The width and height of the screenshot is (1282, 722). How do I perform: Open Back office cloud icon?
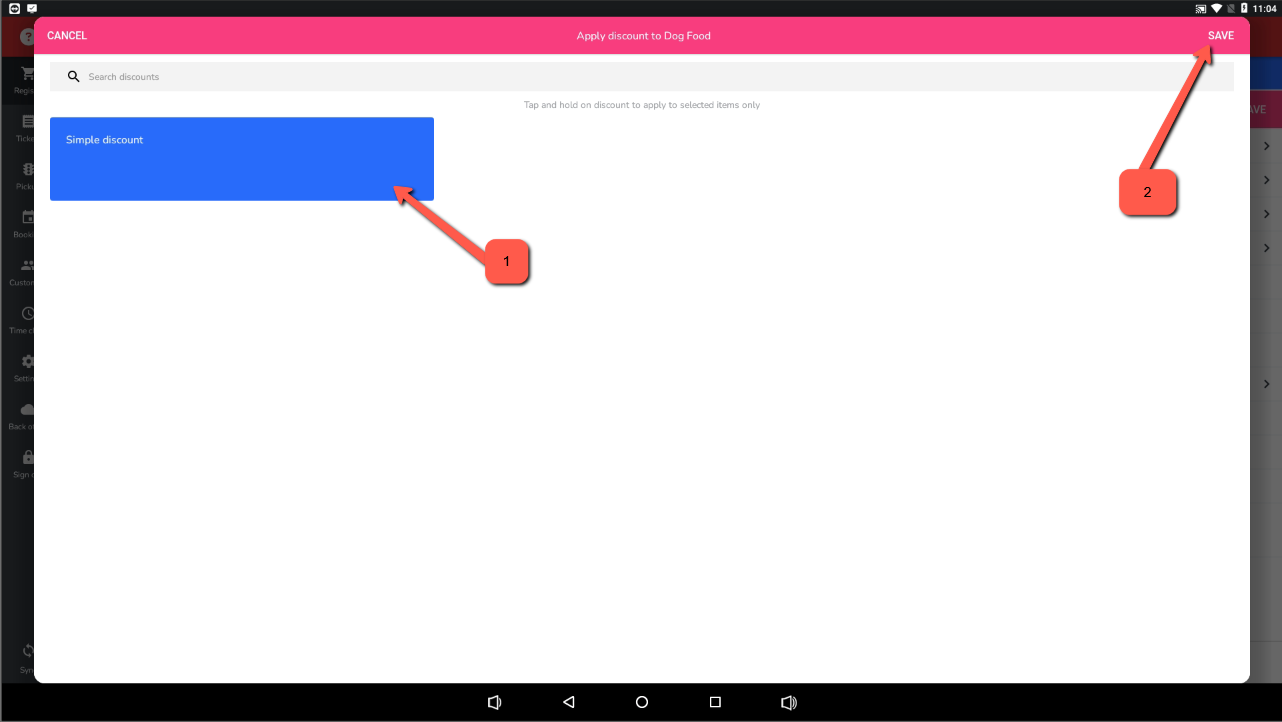[27, 410]
